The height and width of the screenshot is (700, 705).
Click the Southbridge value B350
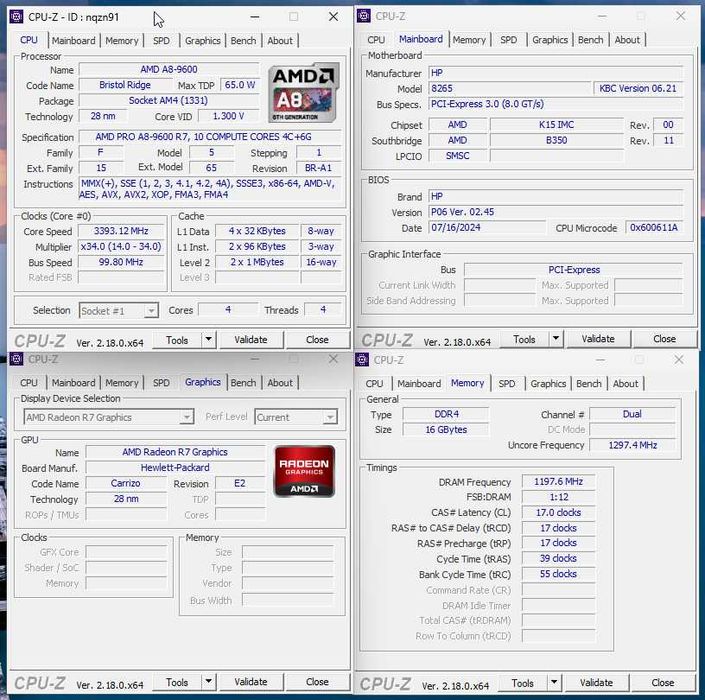click(x=557, y=140)
